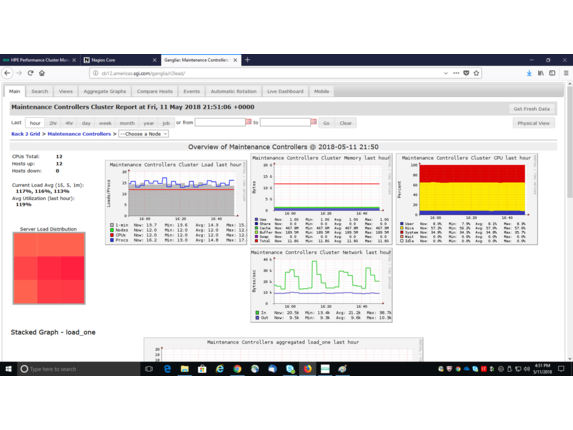Viewport: 573px width, 430px height.
Task: Open the Cluster Memory last hour graph
Action: [321, 199]
